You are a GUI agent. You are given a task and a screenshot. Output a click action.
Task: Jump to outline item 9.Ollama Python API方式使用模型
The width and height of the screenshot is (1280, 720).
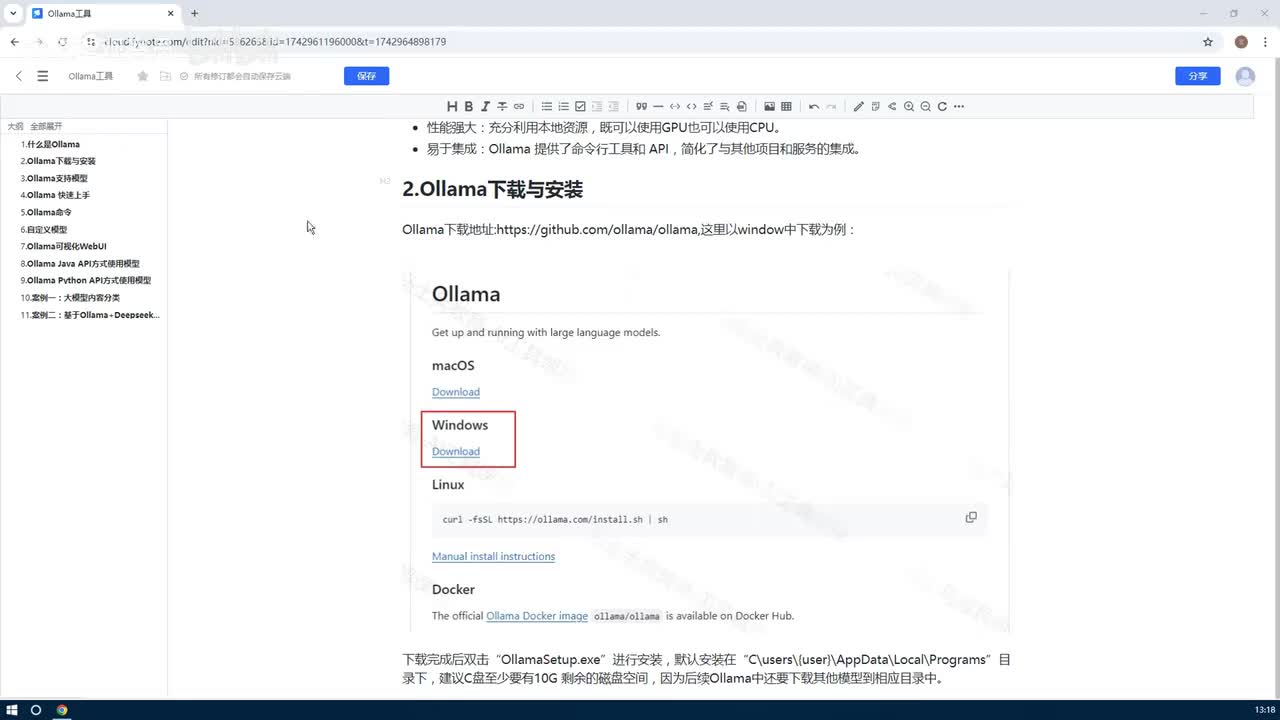pyautogui.click(x=86, y=280)
